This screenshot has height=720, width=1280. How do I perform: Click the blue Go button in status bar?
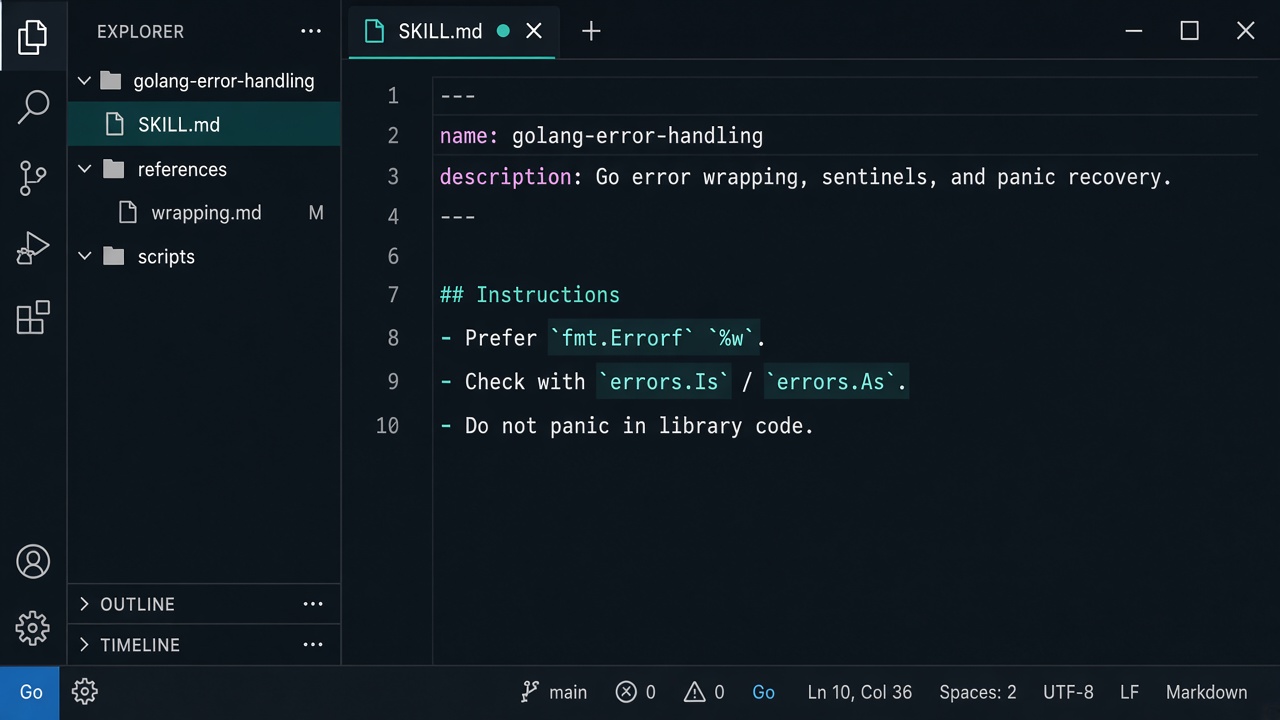[30, 692]
